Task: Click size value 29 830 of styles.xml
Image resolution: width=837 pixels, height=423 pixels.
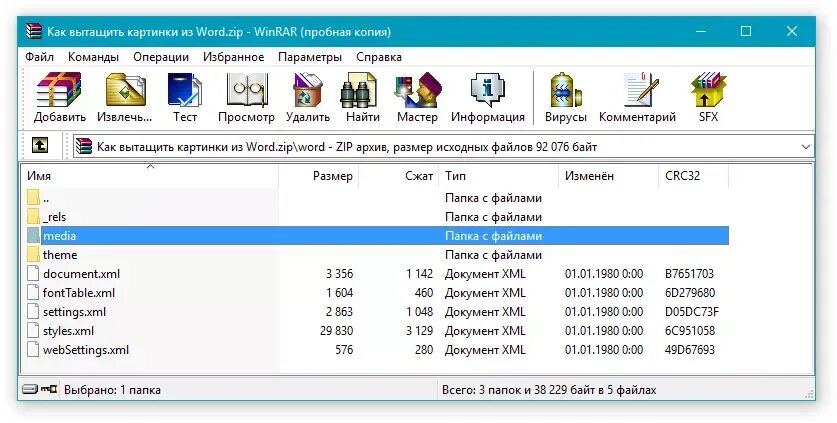Action: click(x=336, y=331)
